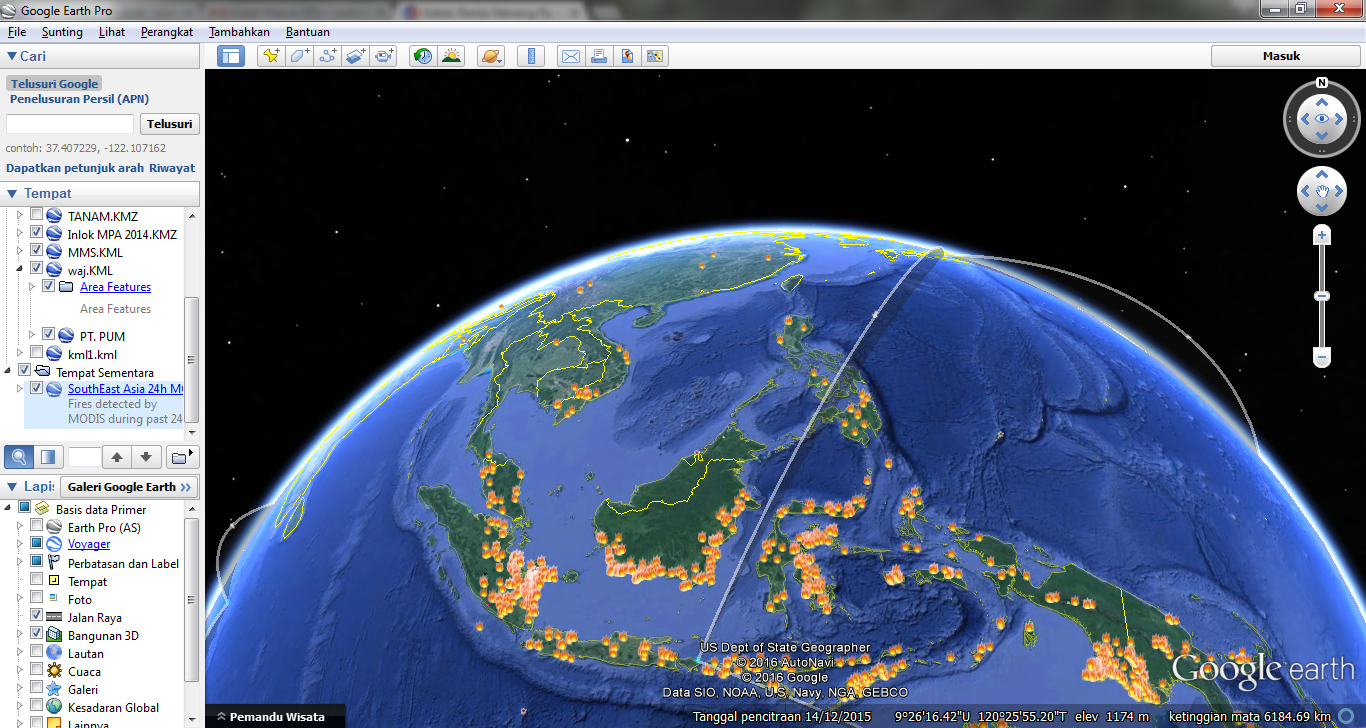
Task: Open Pemandu Wisata tour guide bar
Action: pyautogui.click(x=276, y=716)
